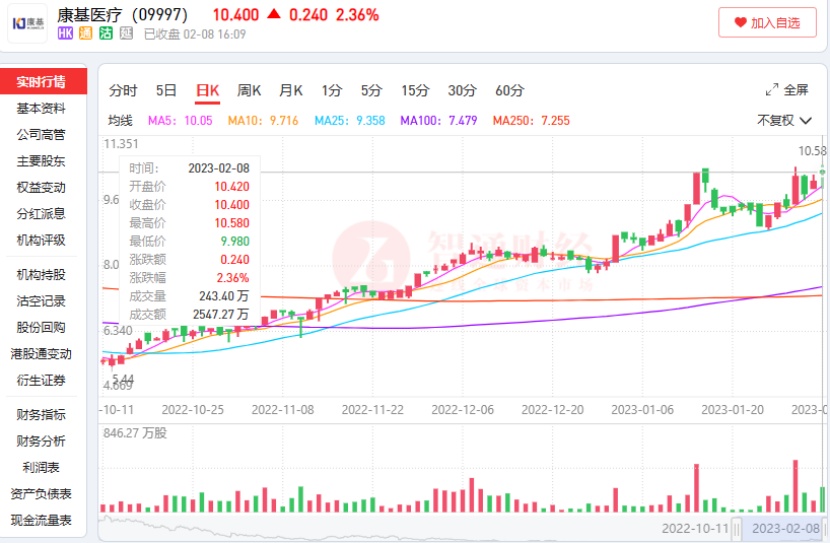Open 港股通变动 in the sidebar
830x543 pixels.
point(41,354)
